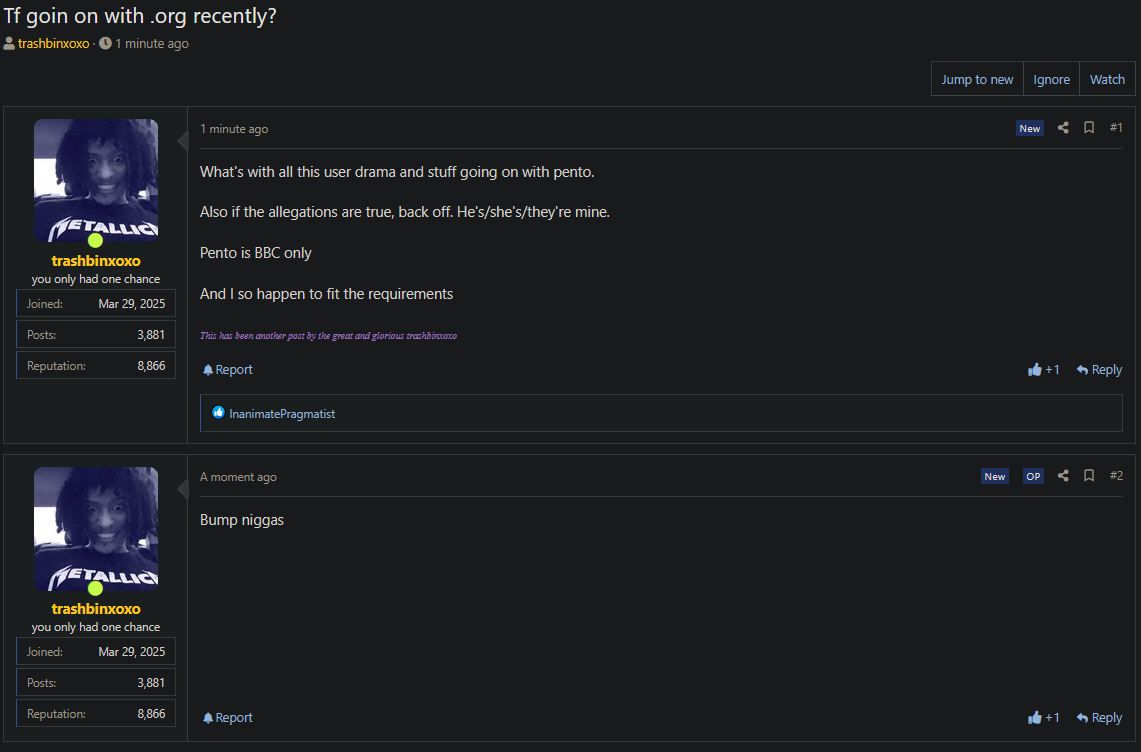
Task: Click share icon on post #2
Action: (1063, 475)
